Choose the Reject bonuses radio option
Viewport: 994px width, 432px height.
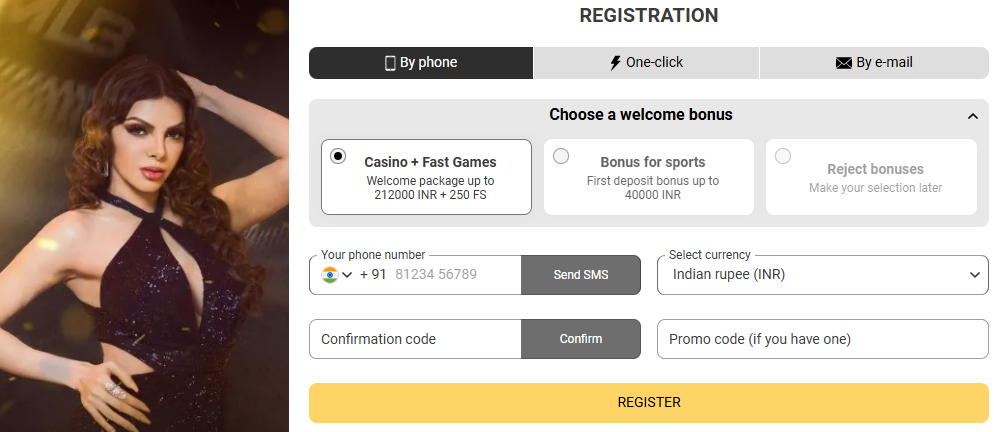(783, 156)
